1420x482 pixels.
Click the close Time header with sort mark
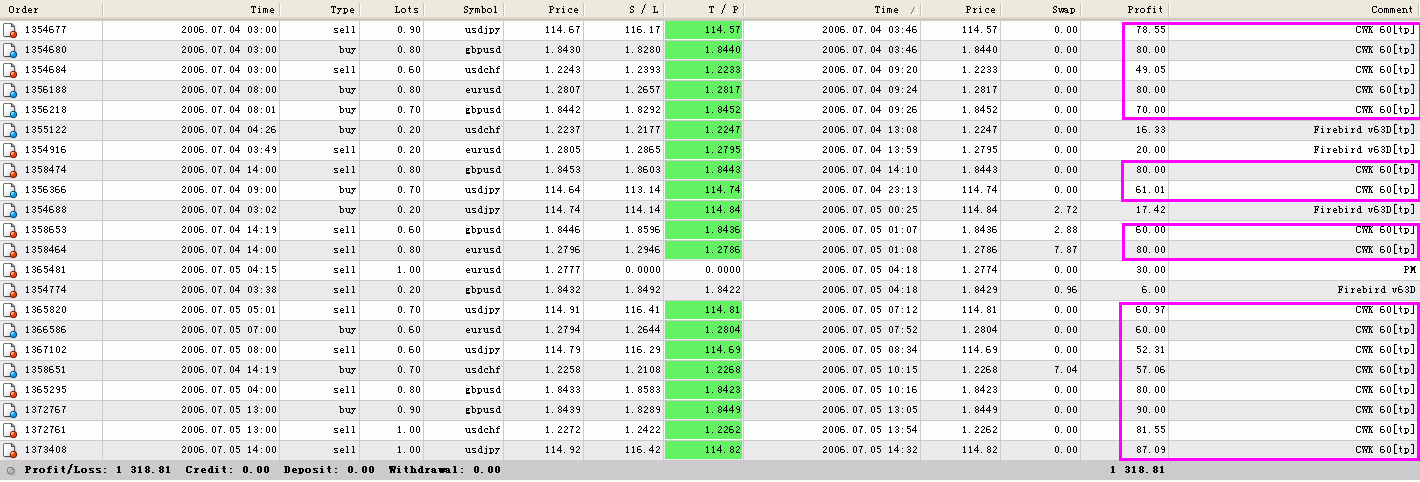(832, 9)
